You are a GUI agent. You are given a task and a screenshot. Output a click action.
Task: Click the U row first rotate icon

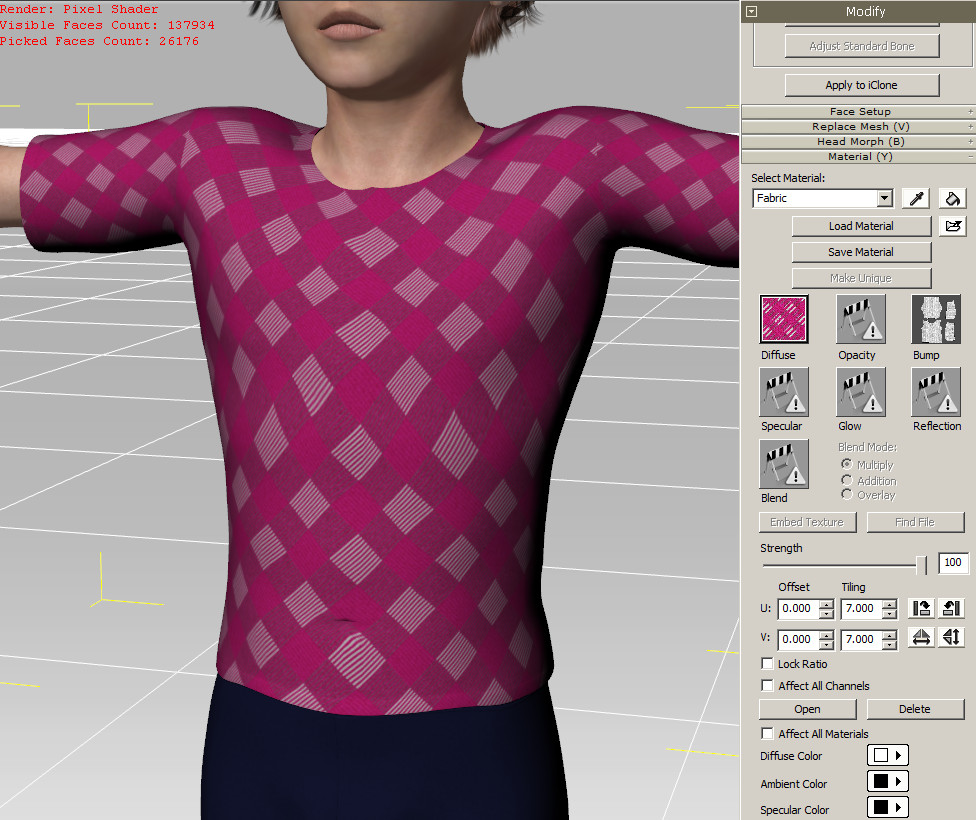[921, 608]
